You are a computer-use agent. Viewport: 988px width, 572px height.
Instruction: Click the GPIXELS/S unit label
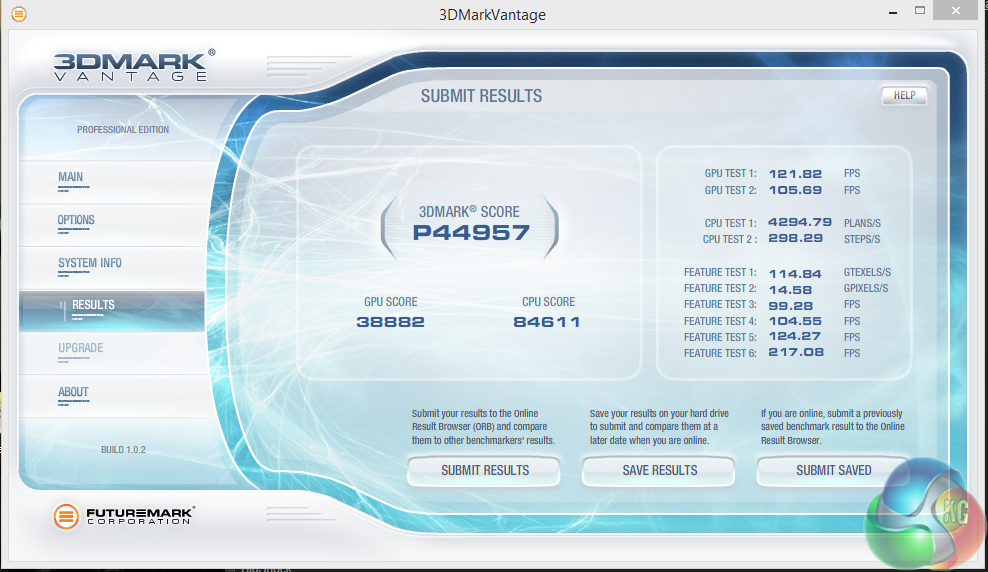866,289
